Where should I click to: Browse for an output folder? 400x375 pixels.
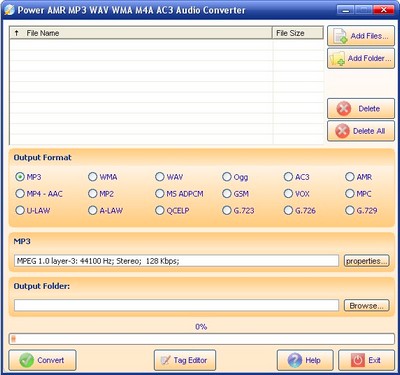click(366, 306)
